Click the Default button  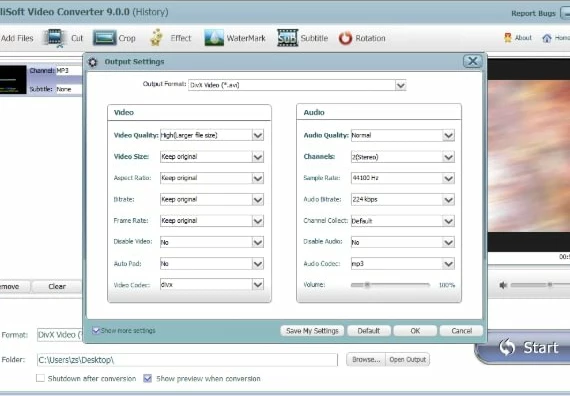(x=369, y=331)
